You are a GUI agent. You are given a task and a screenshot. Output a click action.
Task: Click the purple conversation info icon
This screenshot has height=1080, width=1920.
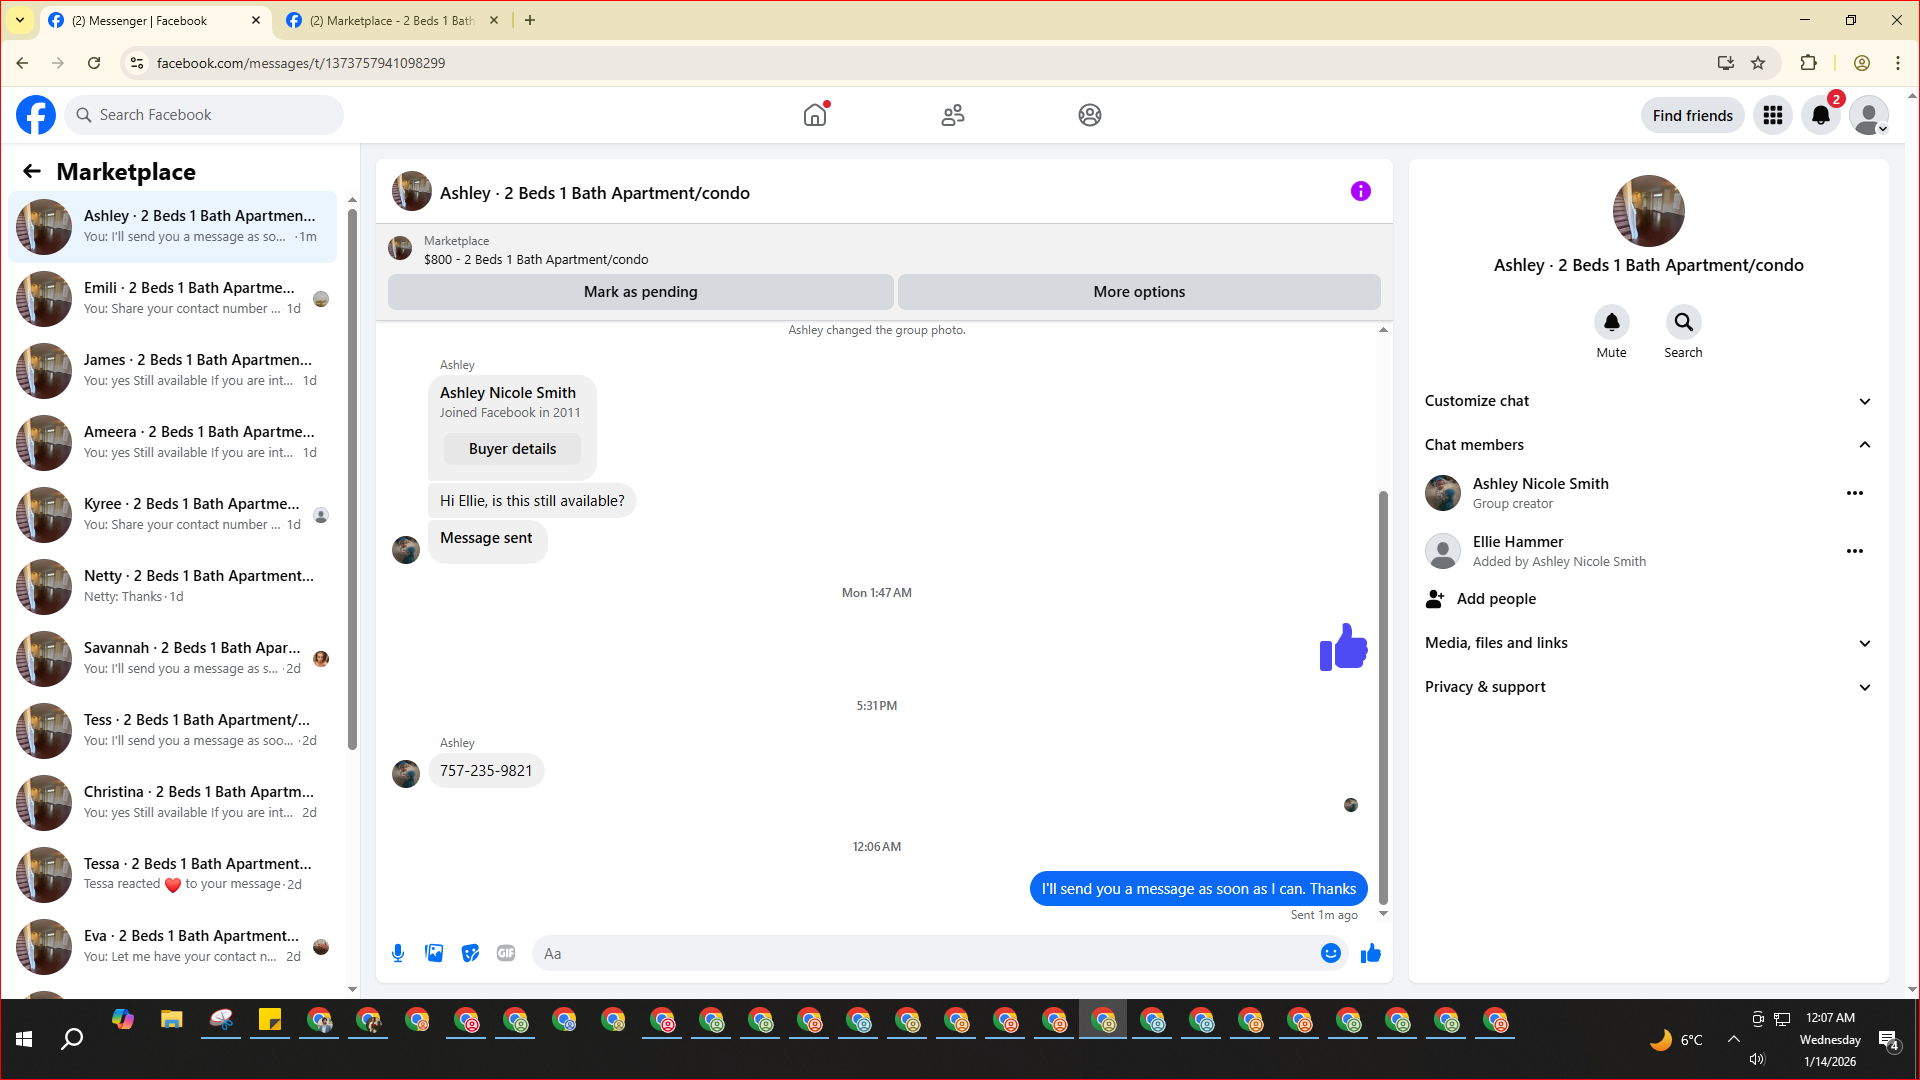[1360, 191]
